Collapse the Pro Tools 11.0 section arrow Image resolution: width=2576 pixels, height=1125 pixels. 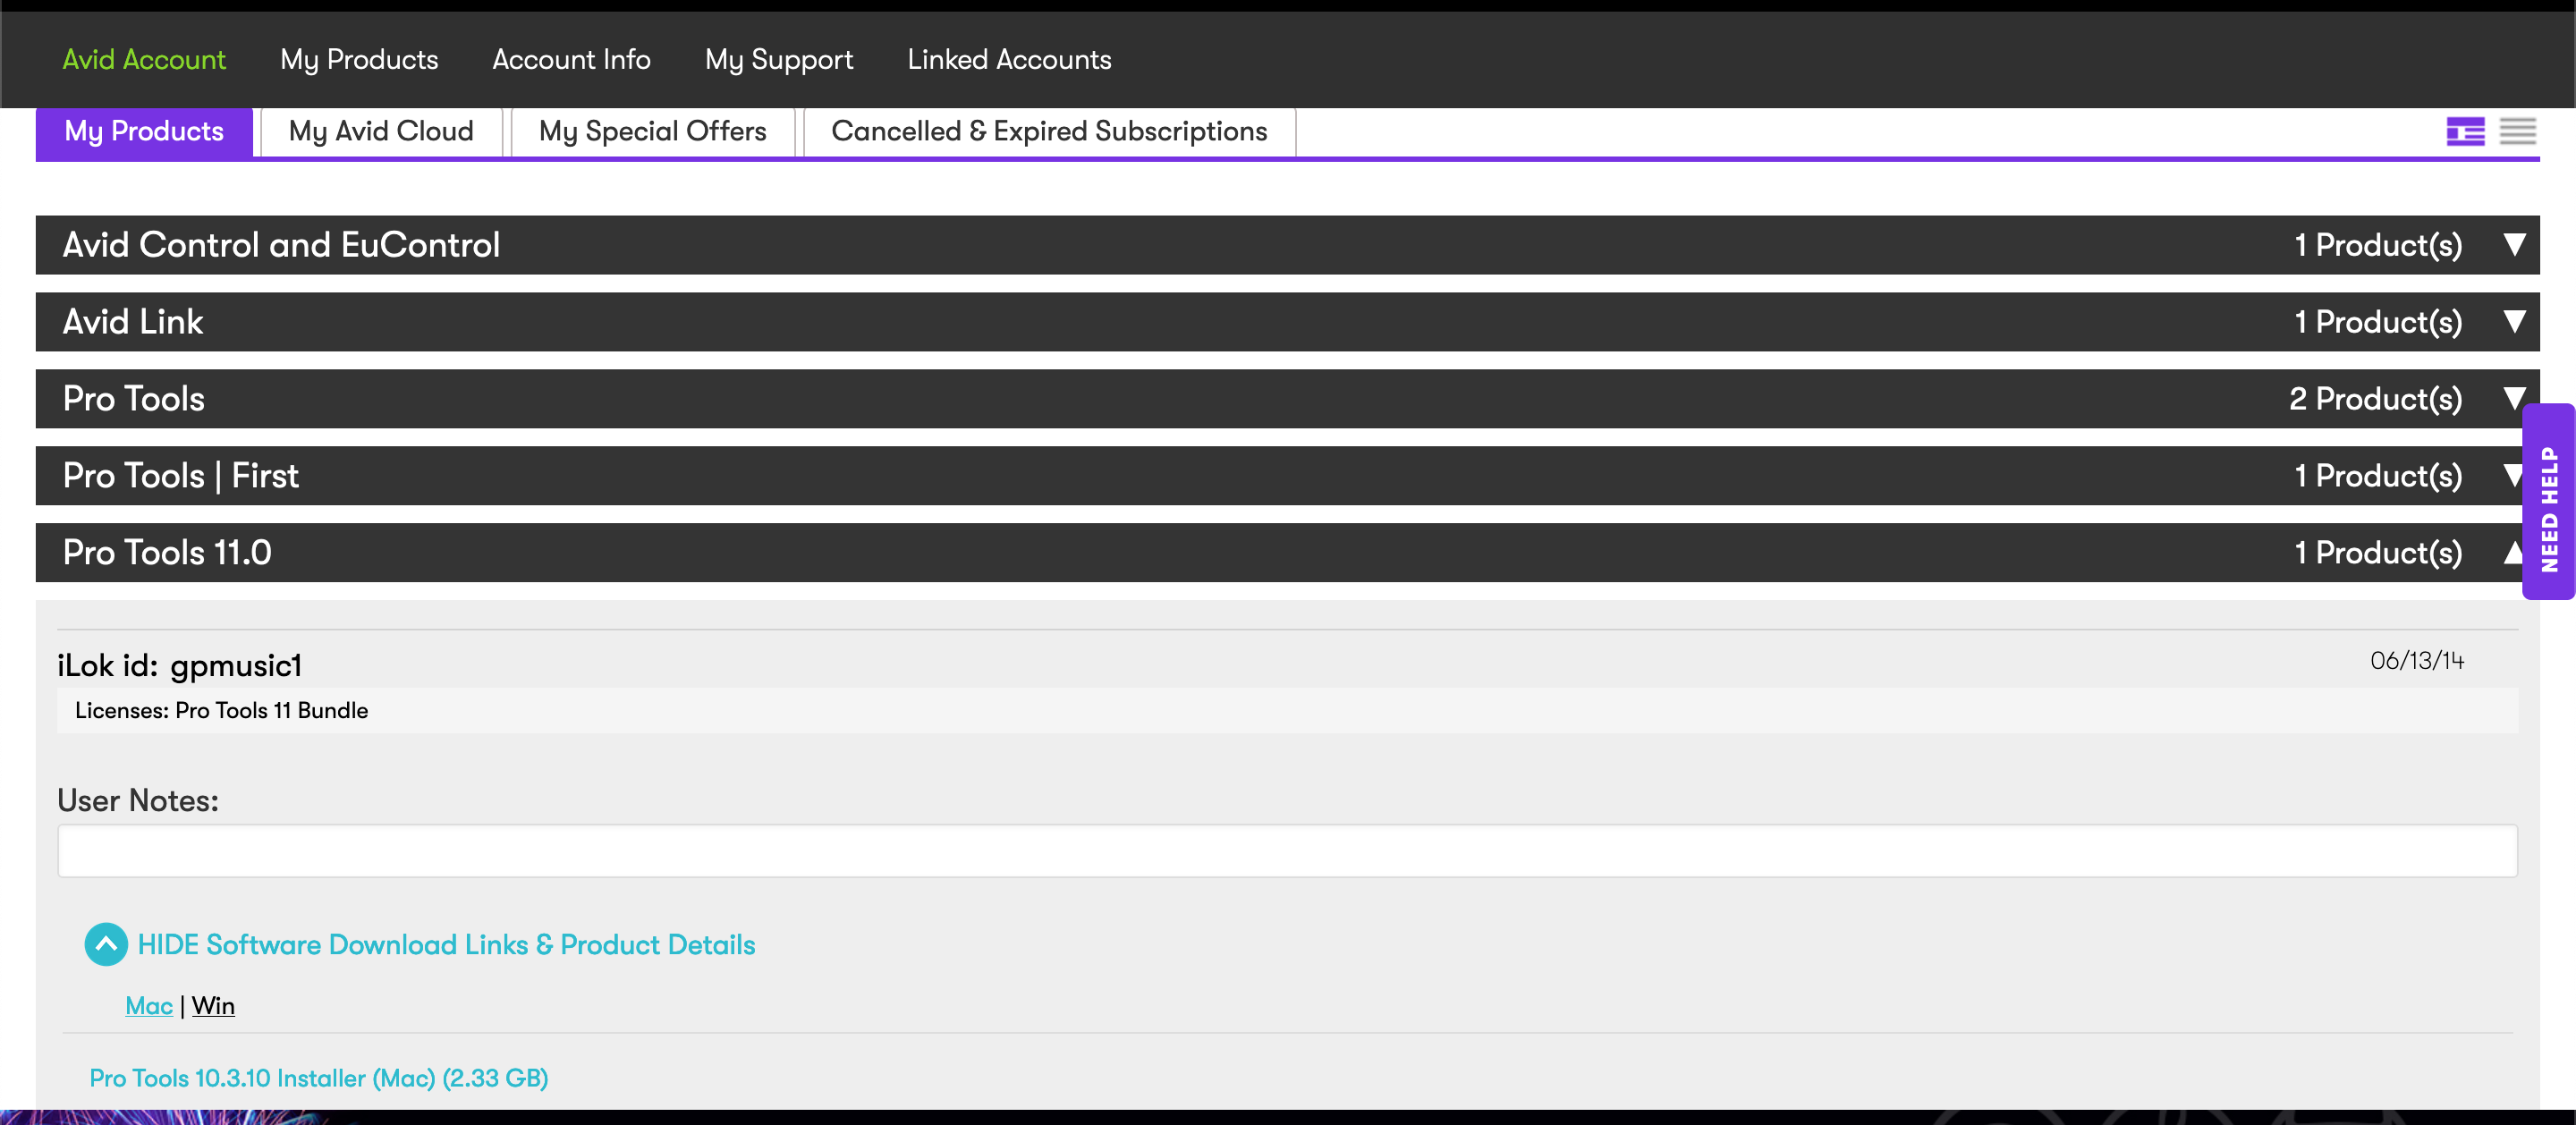pyautogui.click(x=2512, y=552)
